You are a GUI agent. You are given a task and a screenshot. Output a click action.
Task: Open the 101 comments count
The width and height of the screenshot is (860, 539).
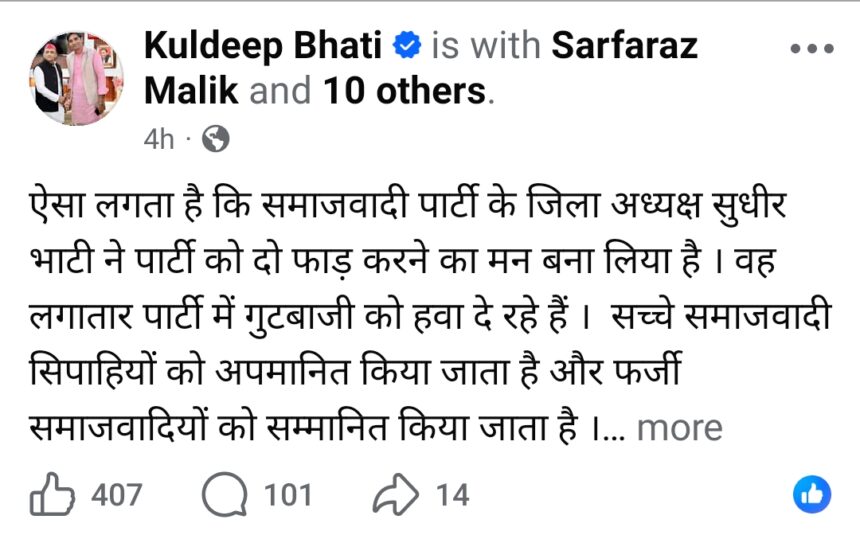(x=288, y=495)
